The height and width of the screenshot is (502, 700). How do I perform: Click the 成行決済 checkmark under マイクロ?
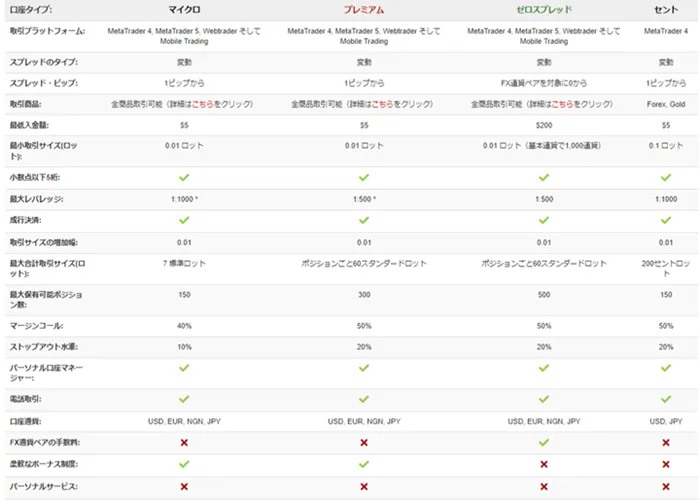(x=184, y=220)
